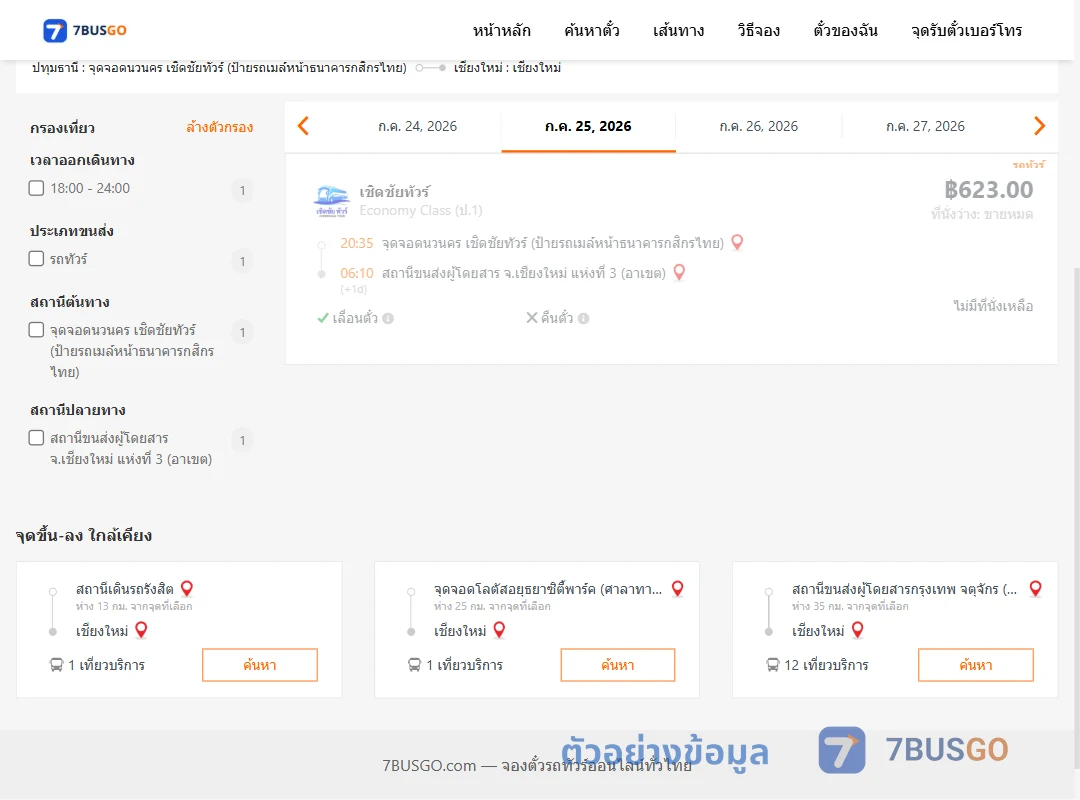Click bus icon beside 12 เที่ยวบริการ

coord(772,665)
